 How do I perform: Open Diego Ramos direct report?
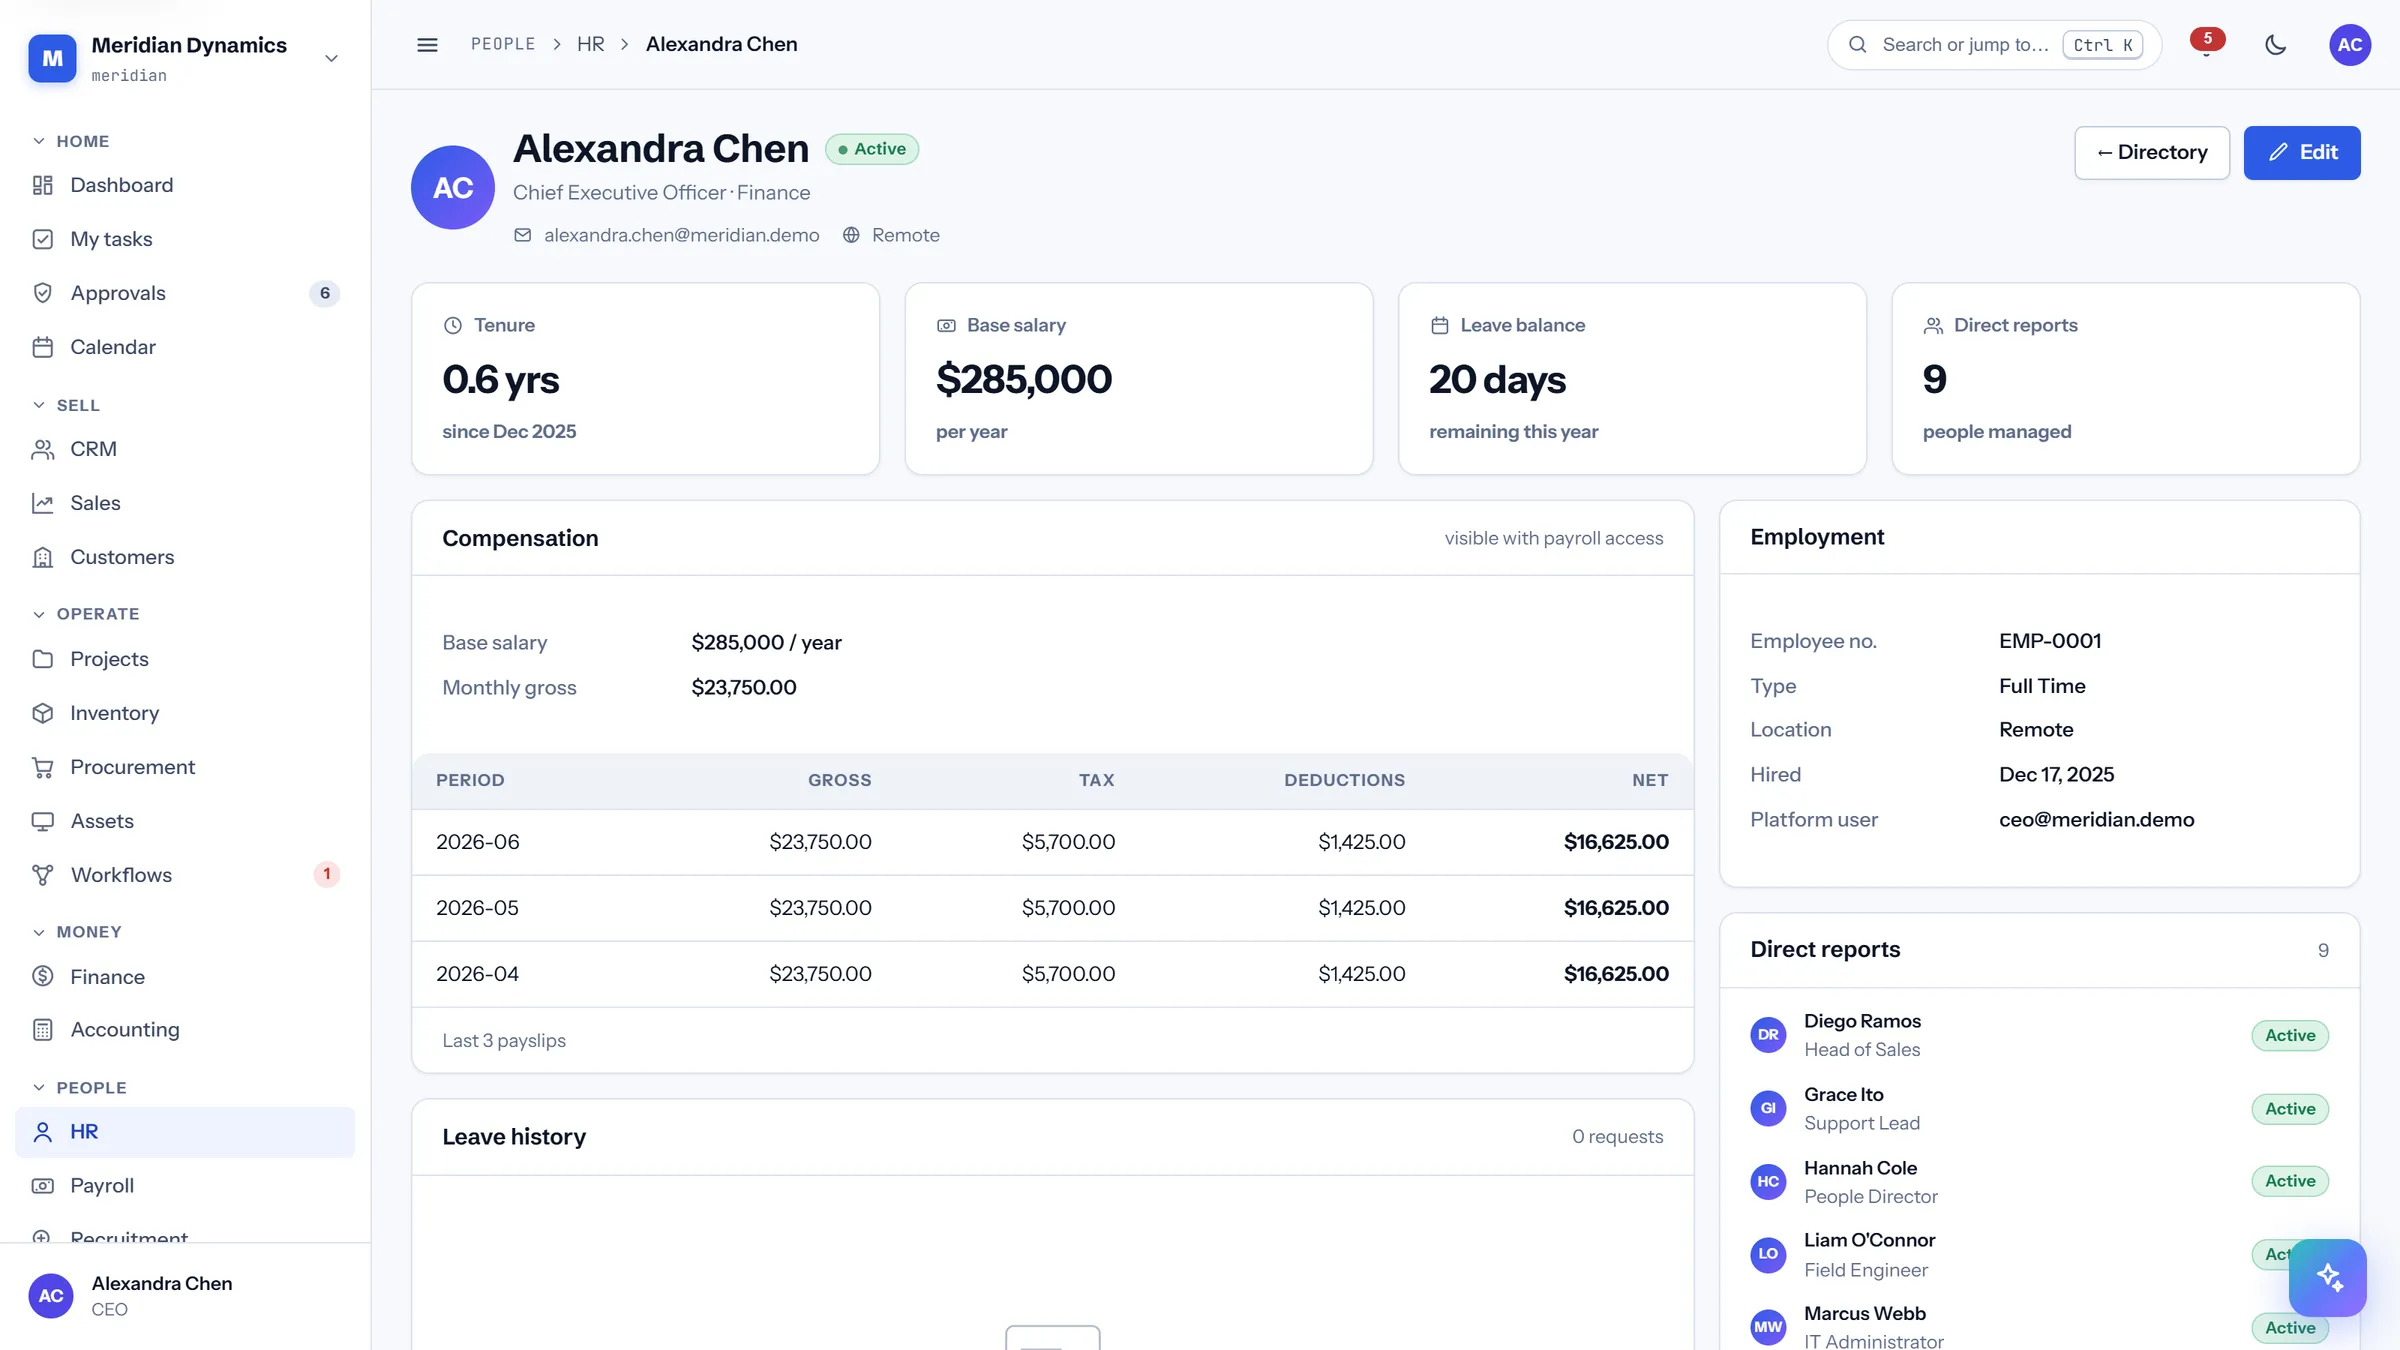point(2039,1035)
